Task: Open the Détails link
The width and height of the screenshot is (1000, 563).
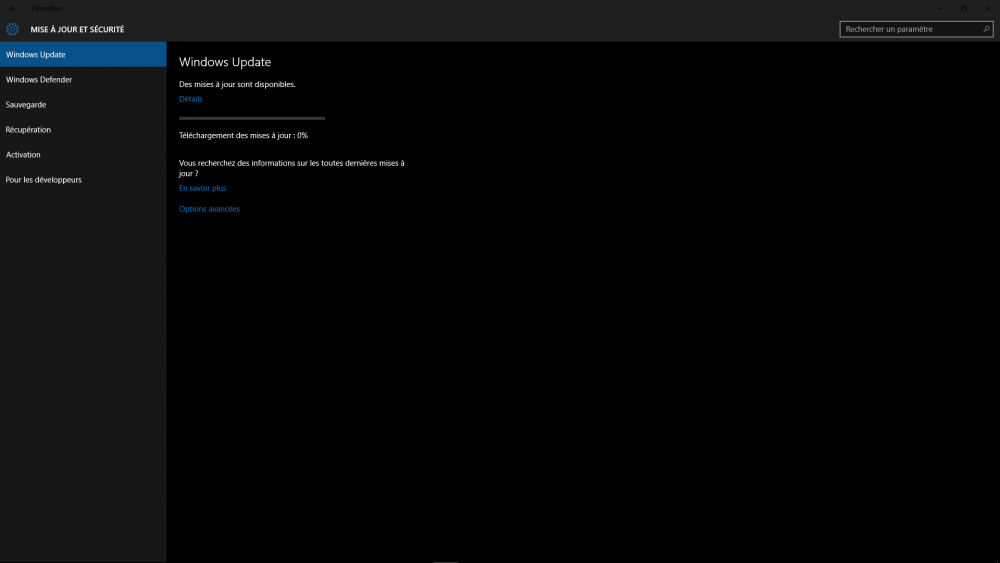Action: (191, 99)
